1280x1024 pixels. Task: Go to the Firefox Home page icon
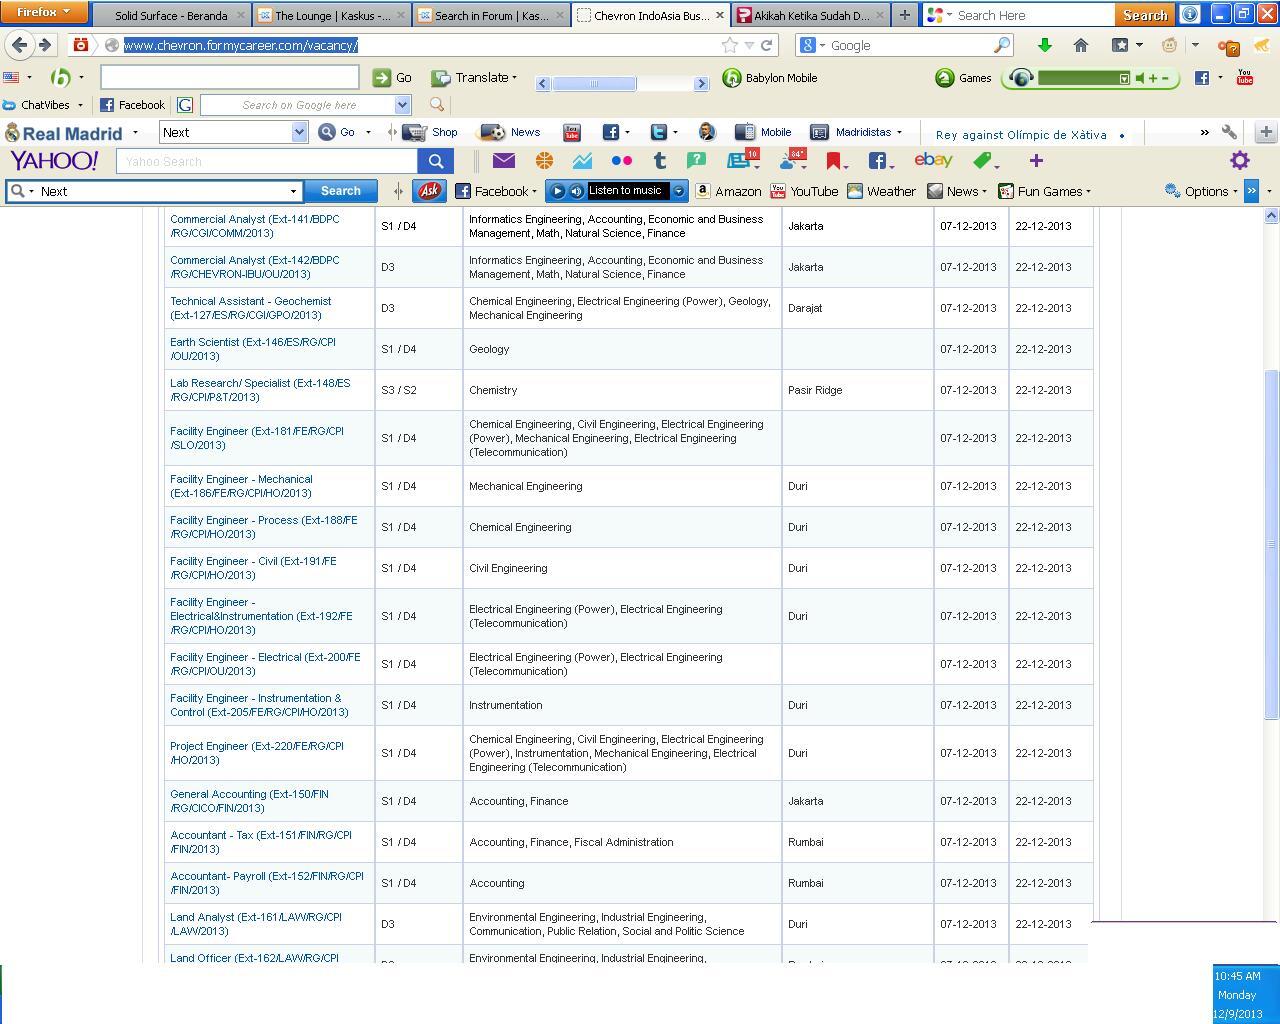[1081, 45]
